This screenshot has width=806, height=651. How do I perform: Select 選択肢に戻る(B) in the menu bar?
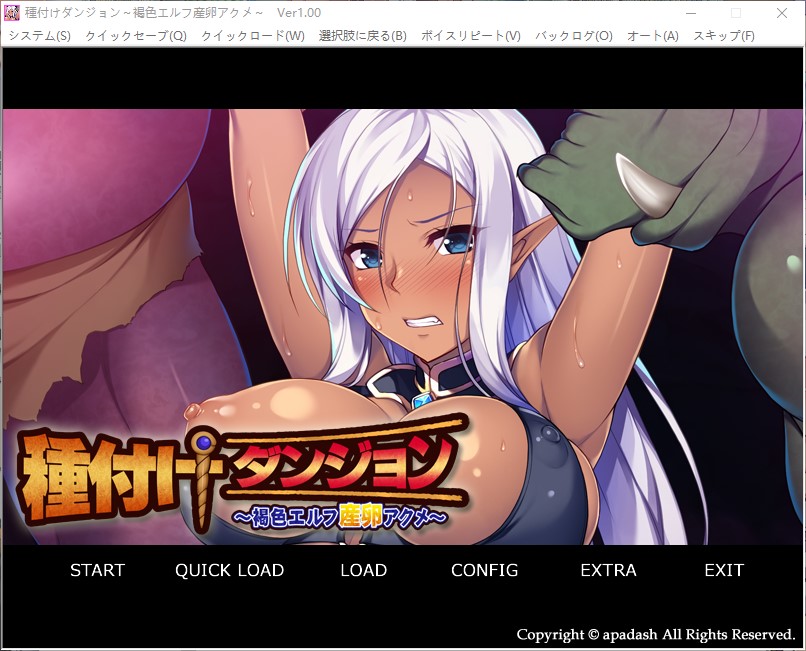[x=362, y=36]
